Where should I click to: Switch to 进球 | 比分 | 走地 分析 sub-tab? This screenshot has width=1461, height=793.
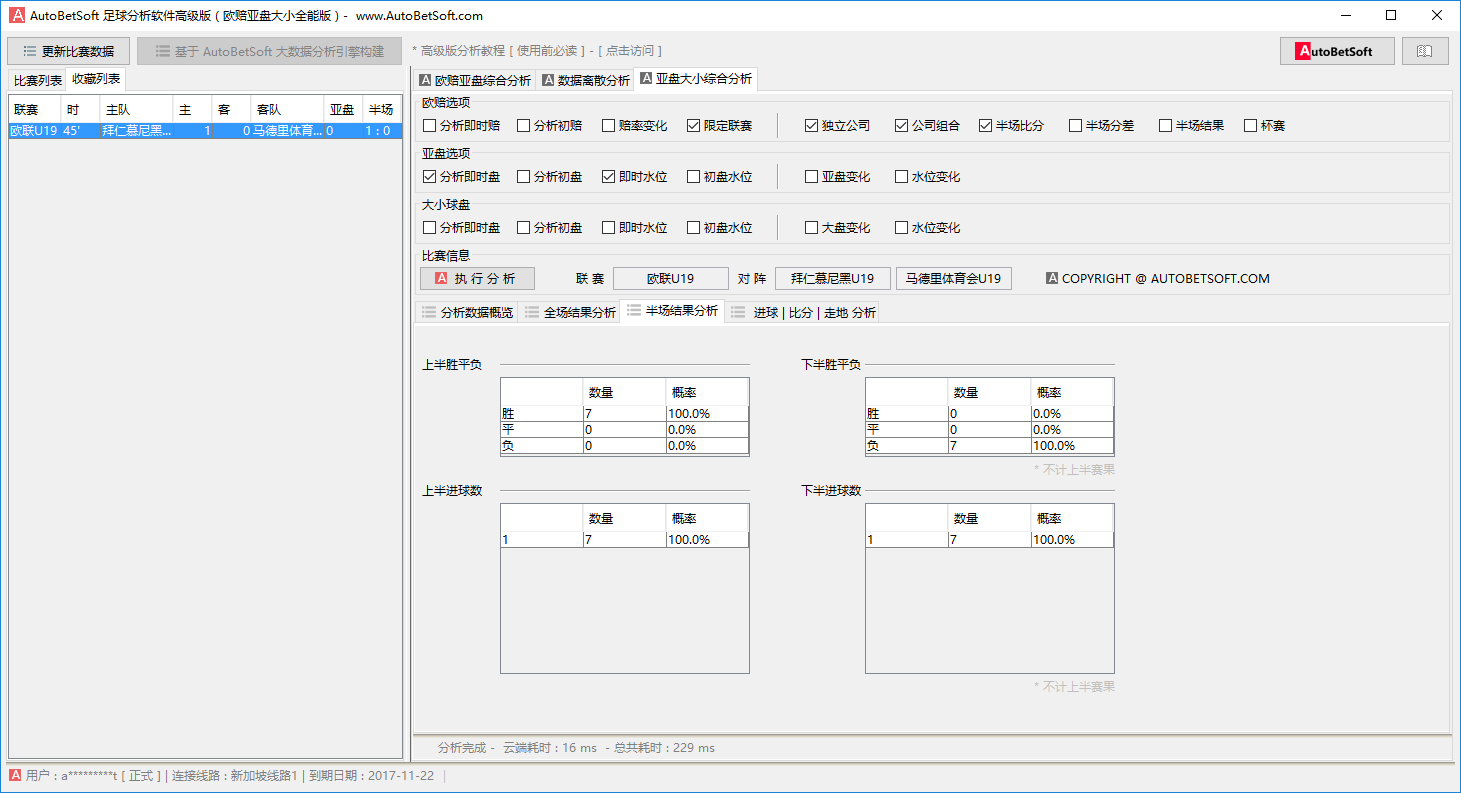click(803, 312)
